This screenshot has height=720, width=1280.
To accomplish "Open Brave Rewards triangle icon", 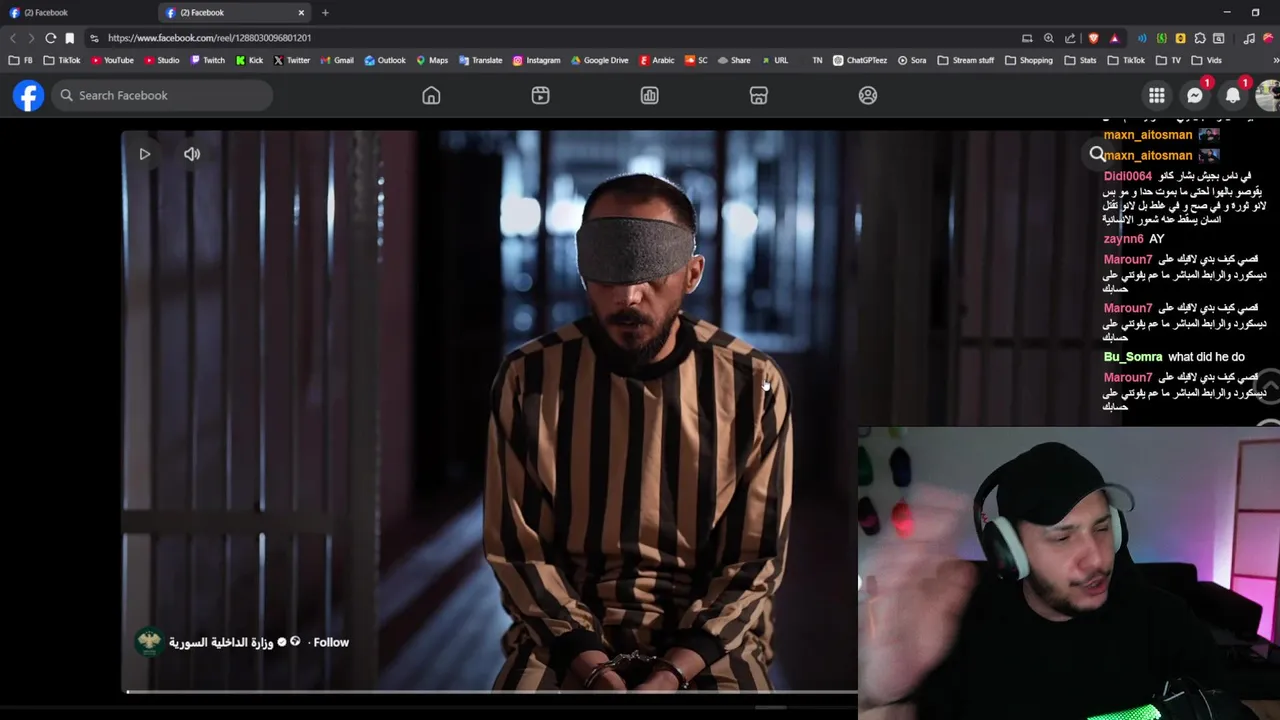I will 1114,38.
